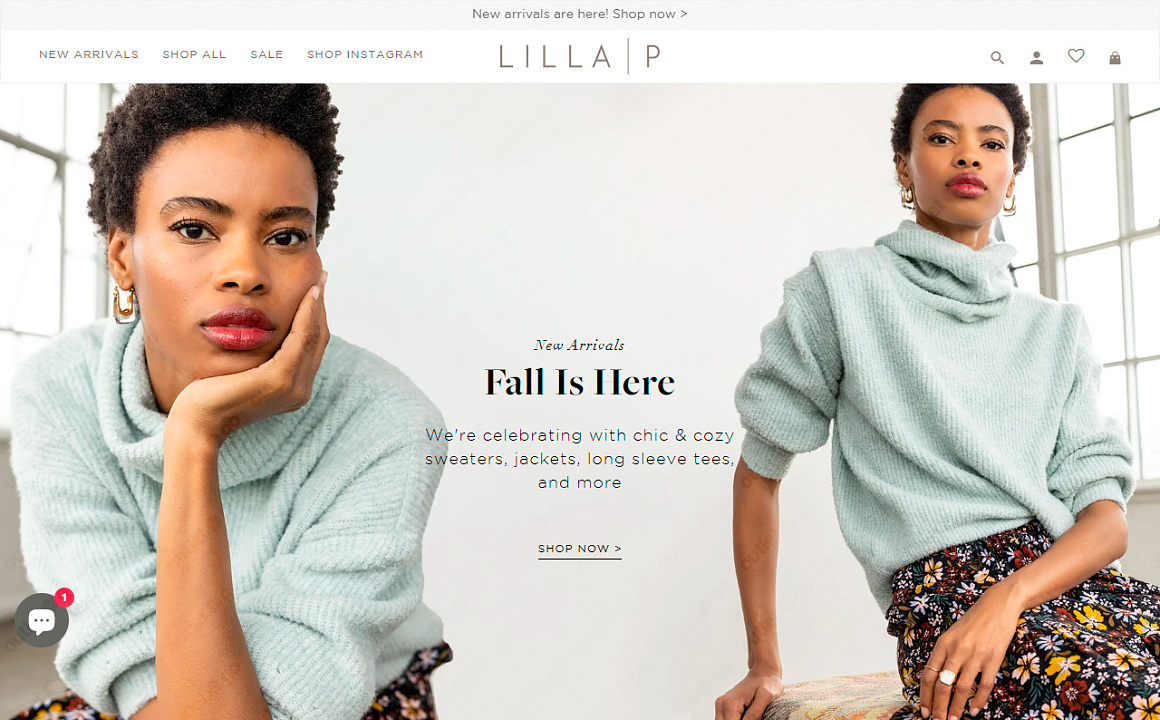
Task: Go to the Lilla P logo homepage
Action: 579,56
